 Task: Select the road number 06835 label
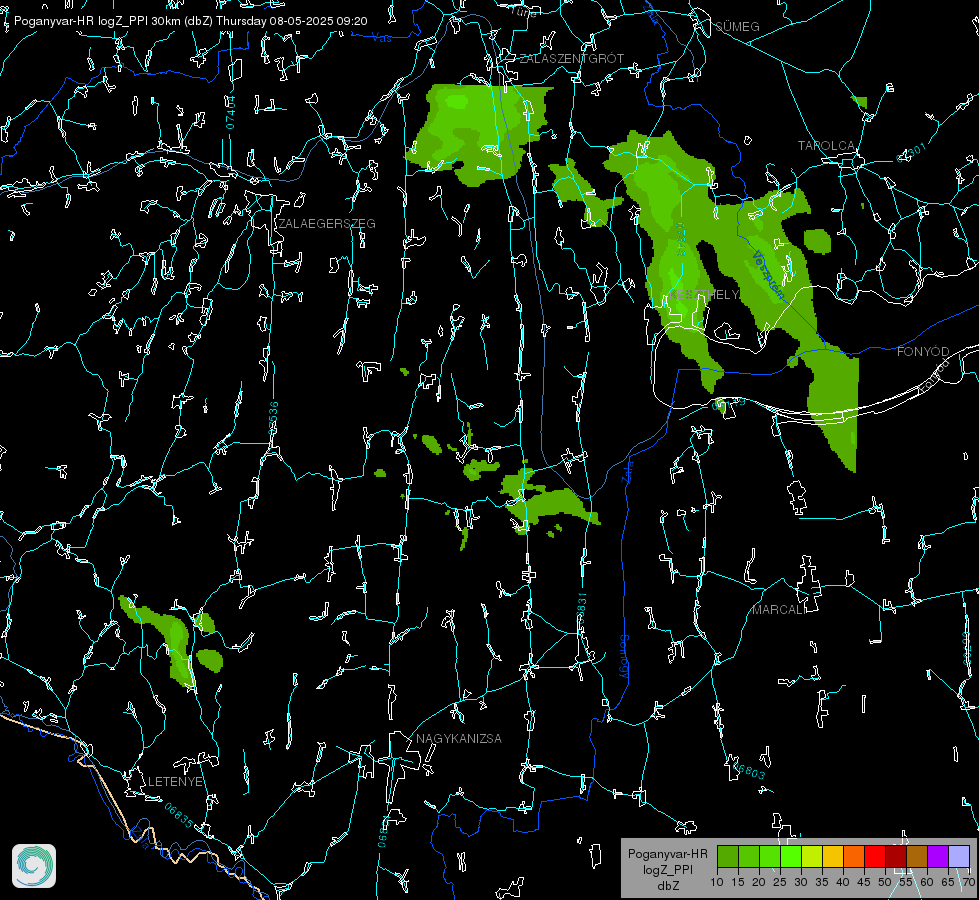tap(179, 815)
